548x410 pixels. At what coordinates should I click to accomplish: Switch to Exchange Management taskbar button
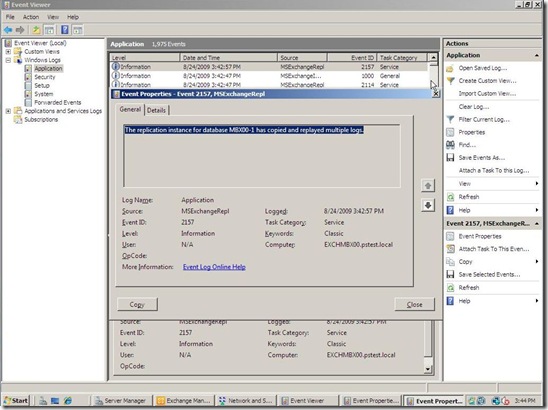[184, 401]
